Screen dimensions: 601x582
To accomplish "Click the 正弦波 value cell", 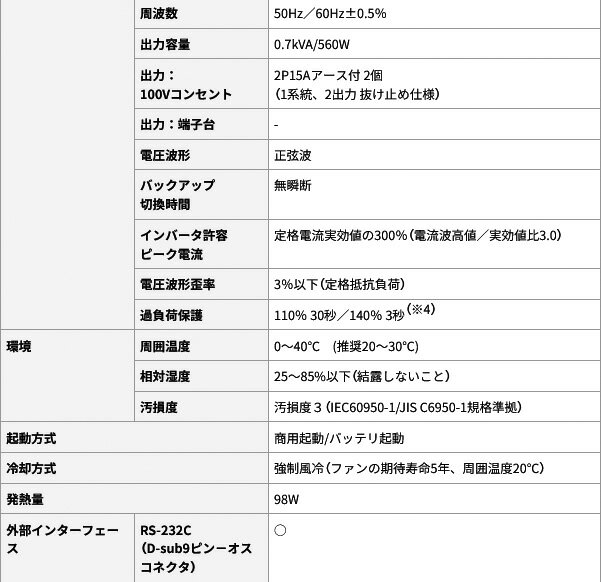I will pyautogui.click(x=292, y=156).
